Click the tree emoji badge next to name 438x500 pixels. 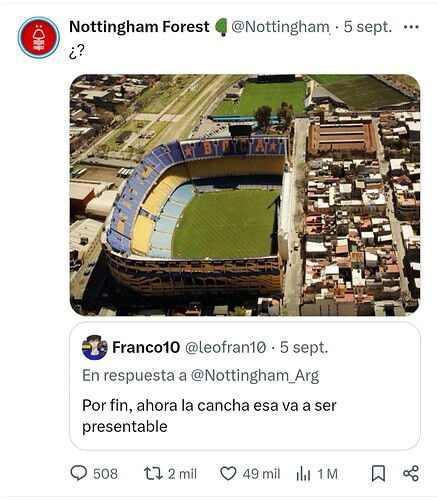221,27
